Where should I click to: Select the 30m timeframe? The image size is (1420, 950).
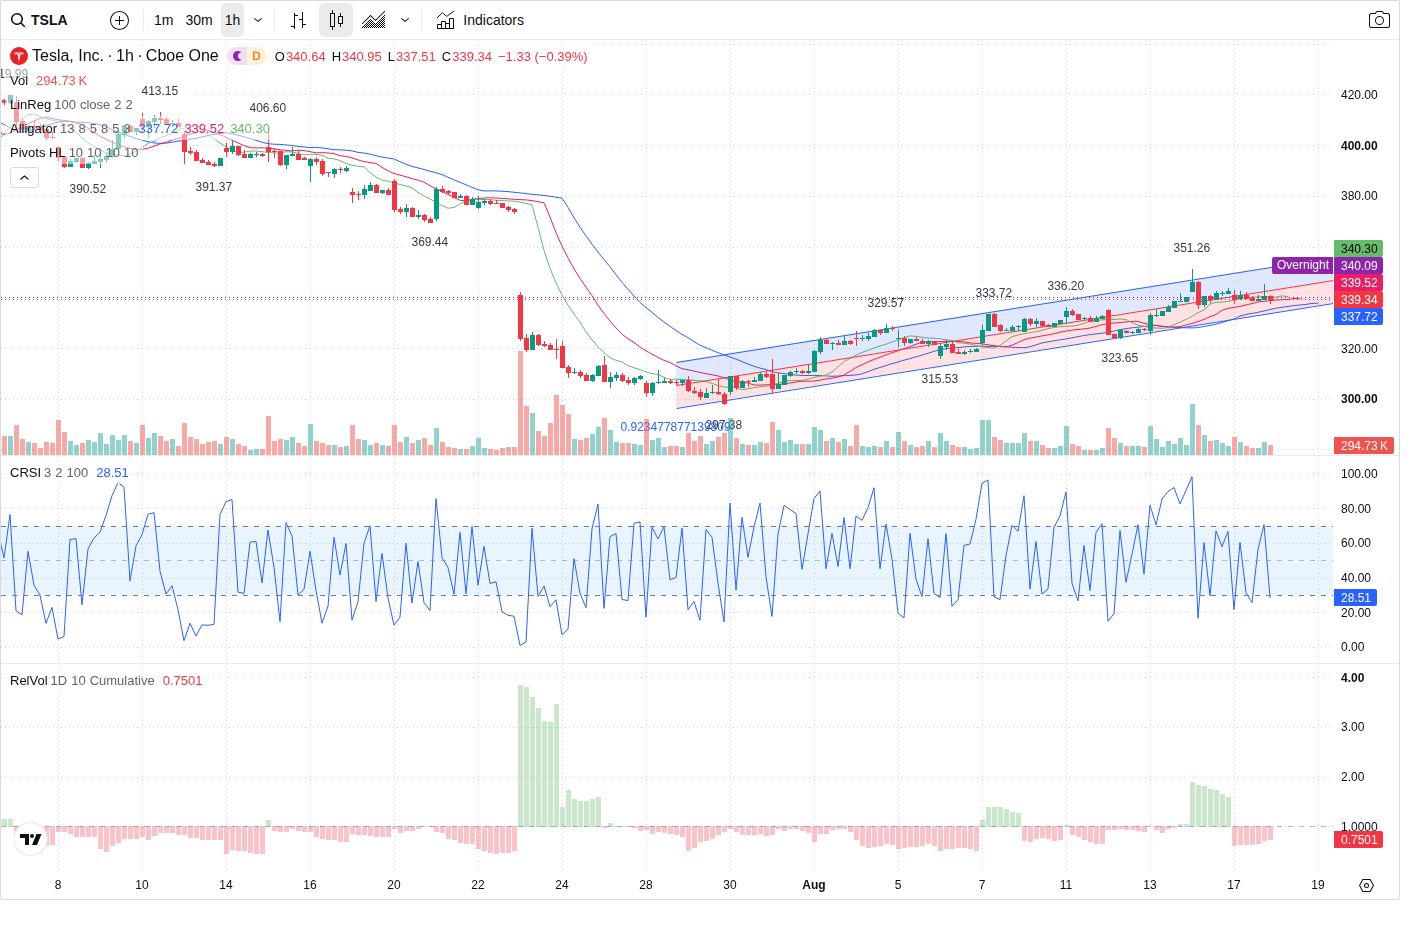point(199,20)
